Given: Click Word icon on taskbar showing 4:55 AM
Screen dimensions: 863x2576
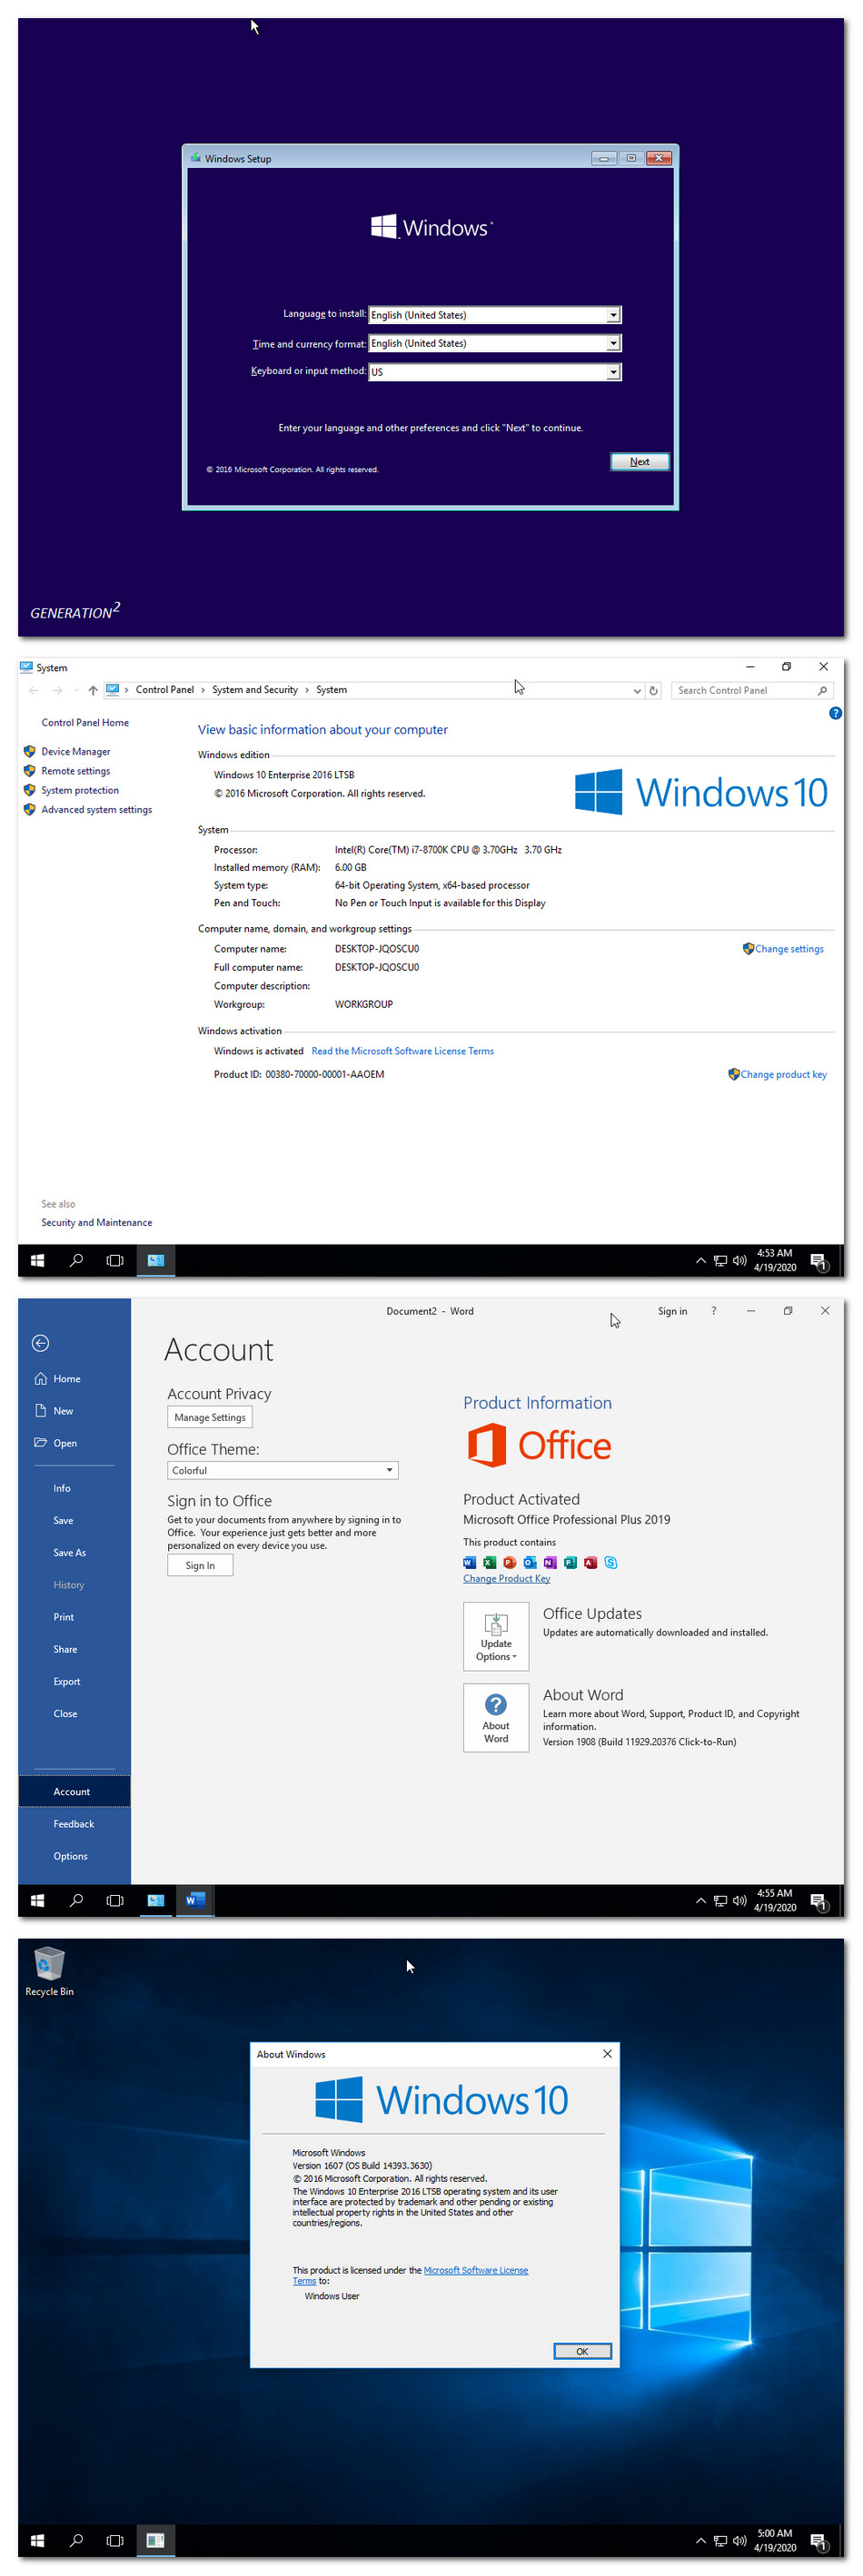Looking at the screenshot, I should (x=195, y=1900).
